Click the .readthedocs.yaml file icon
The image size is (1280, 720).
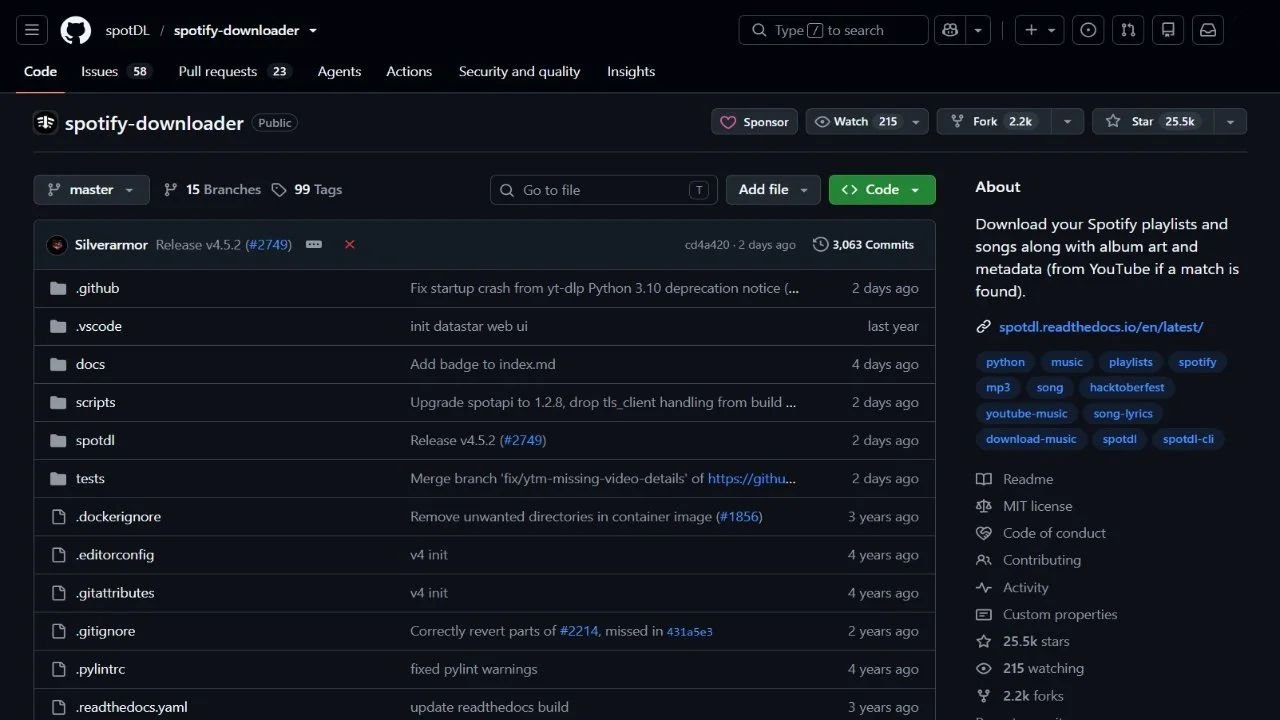tap(58, 707)
